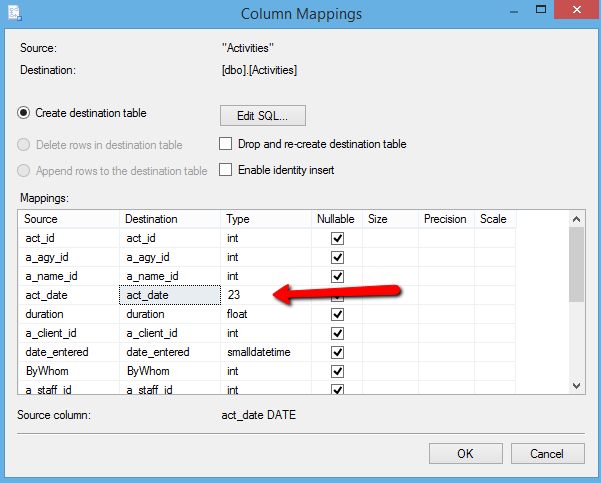Open Type dropdown for the duration row

point(266,314)
